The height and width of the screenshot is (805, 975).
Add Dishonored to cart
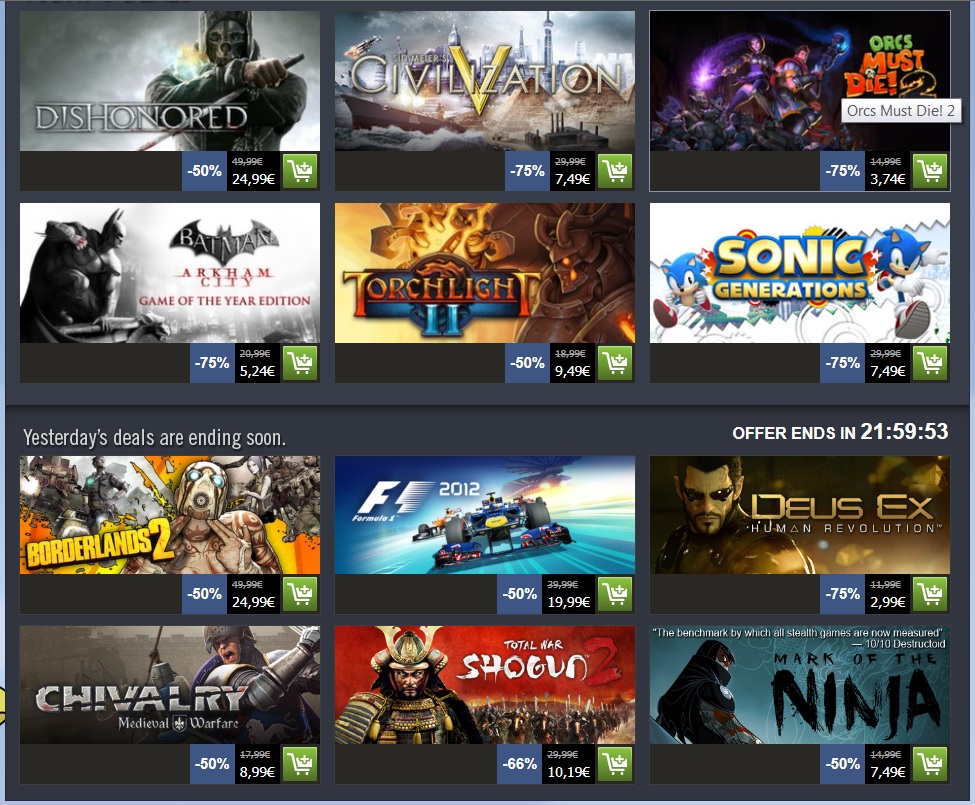click(x=300, y=171)
